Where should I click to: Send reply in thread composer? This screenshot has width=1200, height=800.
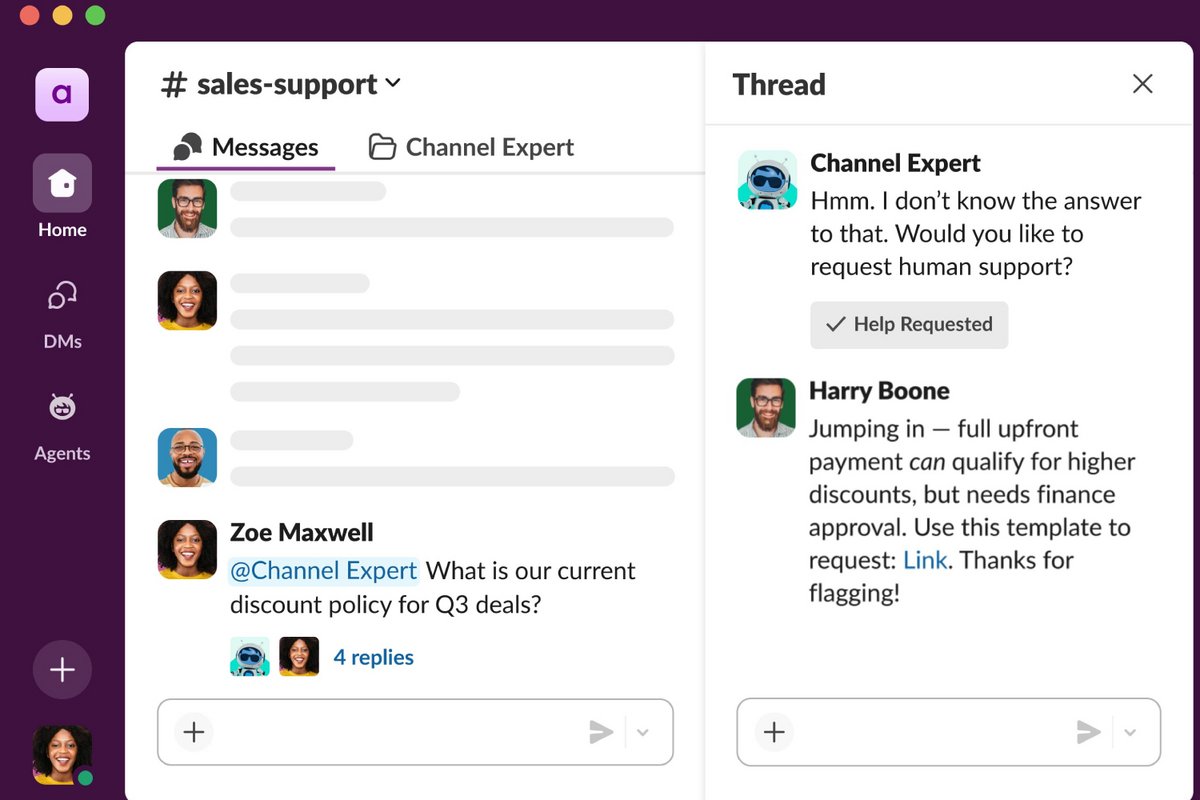[x=1088, y=732]
